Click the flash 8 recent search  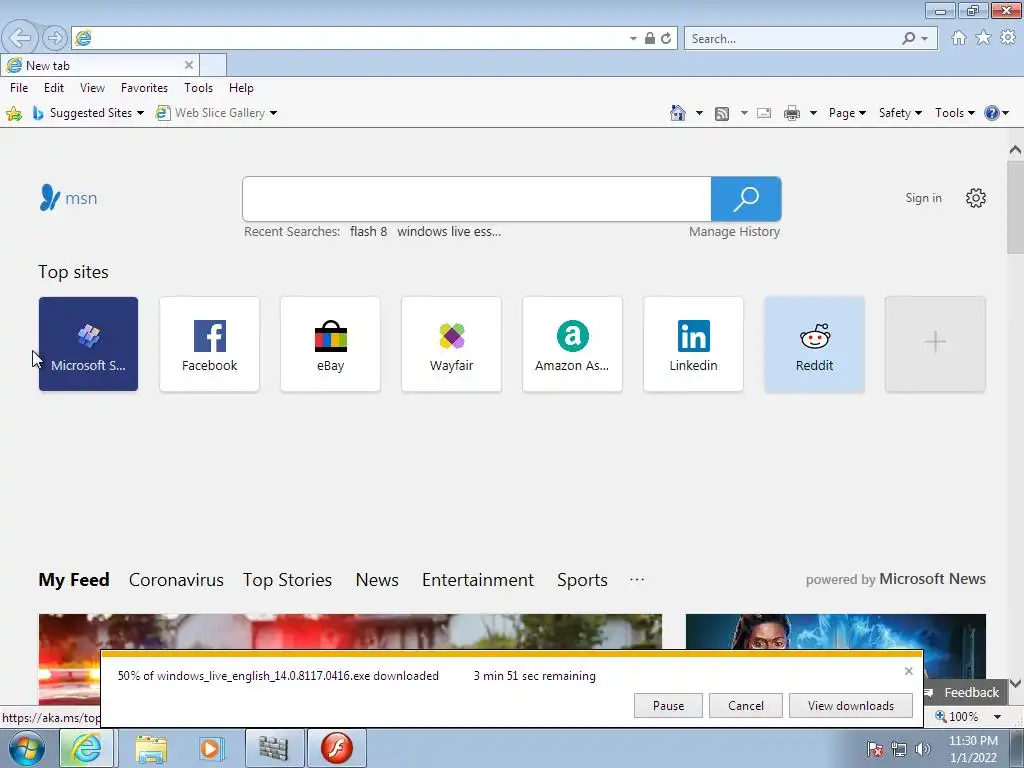[368, 232]
